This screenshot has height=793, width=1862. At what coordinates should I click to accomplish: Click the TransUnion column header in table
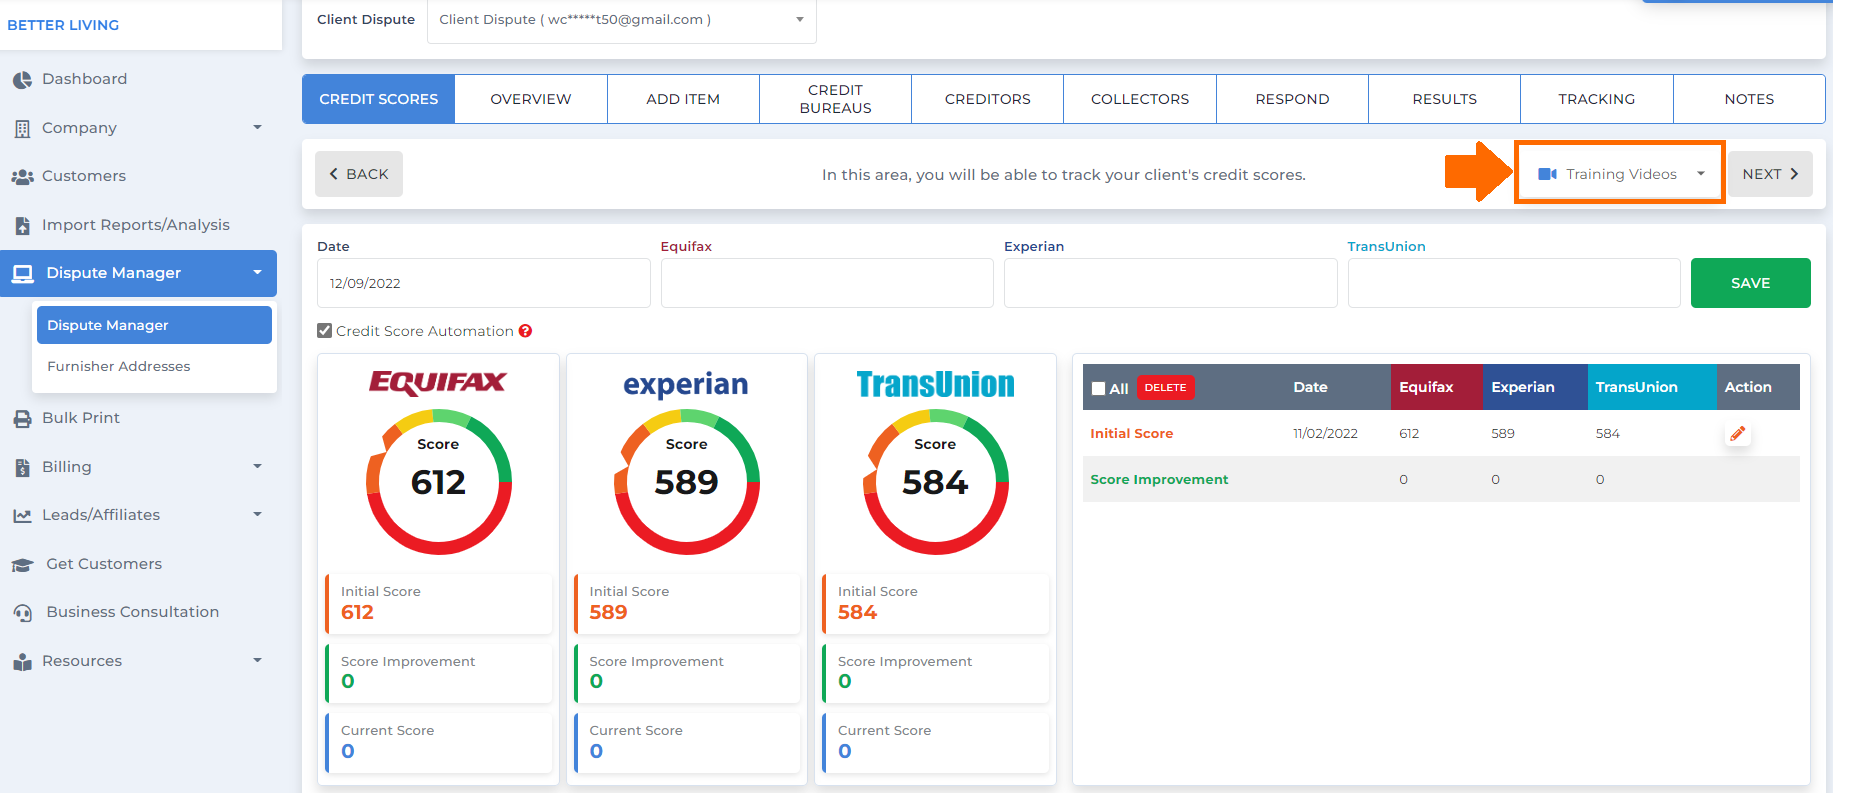pyautogui.click(x=1652, y=387)
